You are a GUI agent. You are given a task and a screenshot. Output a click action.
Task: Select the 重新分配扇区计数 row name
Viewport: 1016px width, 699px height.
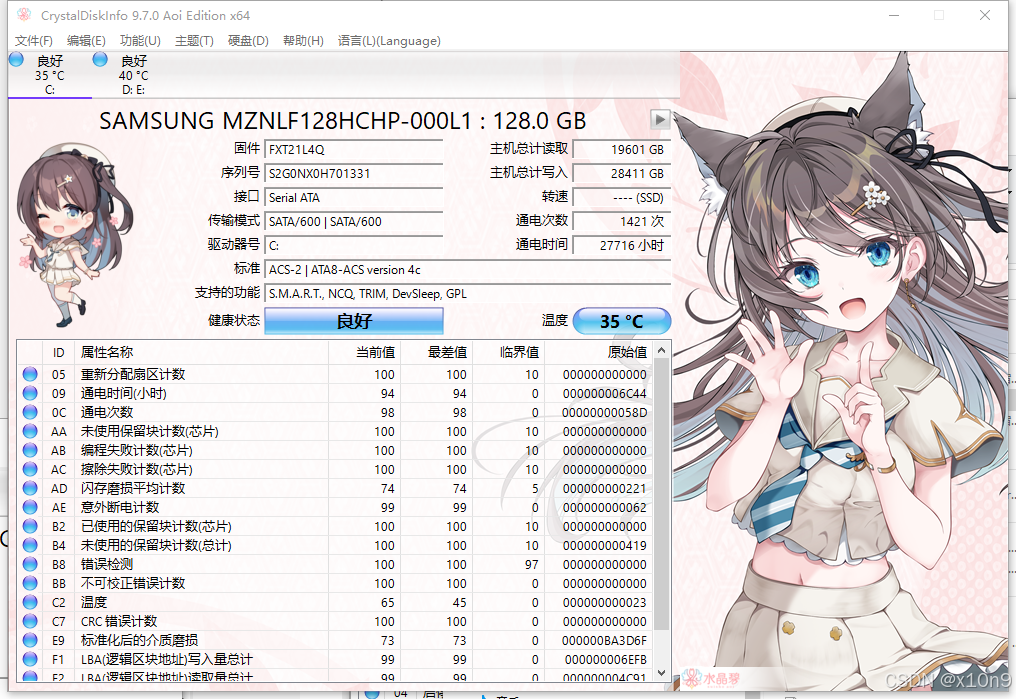(x=133, y=374)
